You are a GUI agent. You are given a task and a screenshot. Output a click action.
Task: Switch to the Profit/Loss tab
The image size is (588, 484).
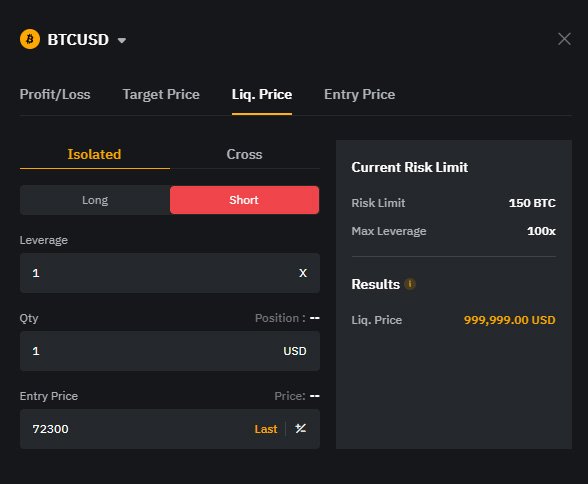(x=55, y=94)
